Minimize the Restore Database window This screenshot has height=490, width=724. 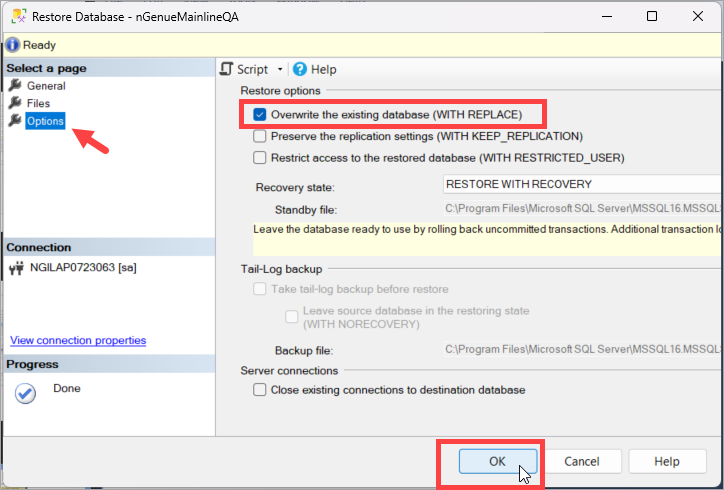tap(607, 17)
